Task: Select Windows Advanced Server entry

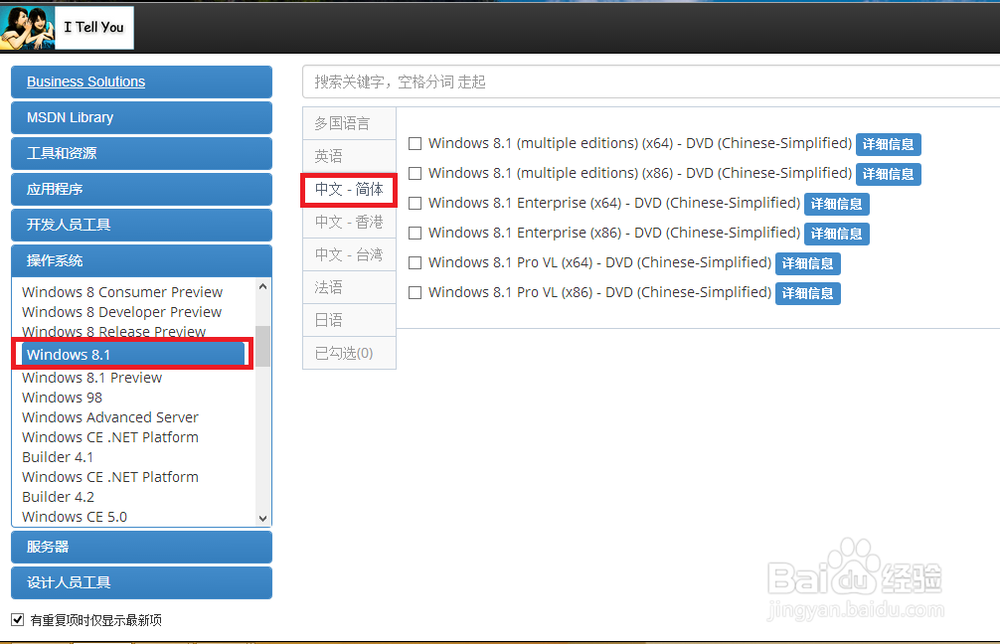Action: click(110, 417)
